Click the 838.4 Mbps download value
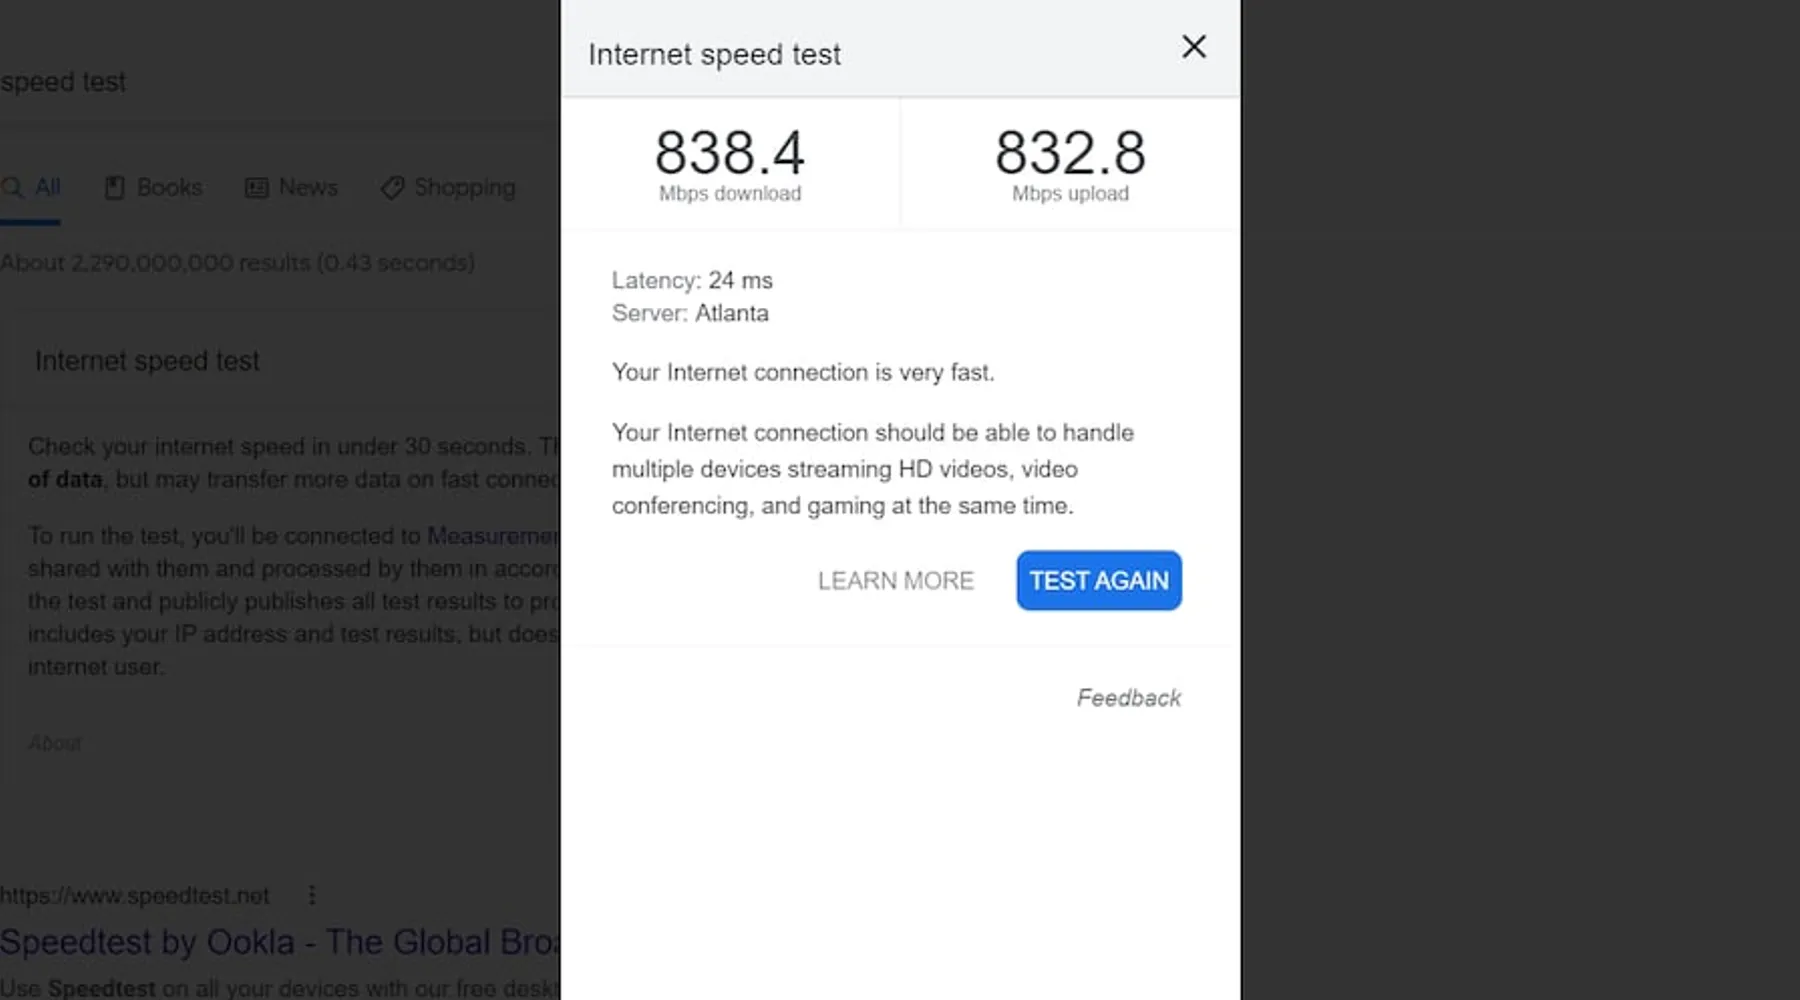 point(730,153)
